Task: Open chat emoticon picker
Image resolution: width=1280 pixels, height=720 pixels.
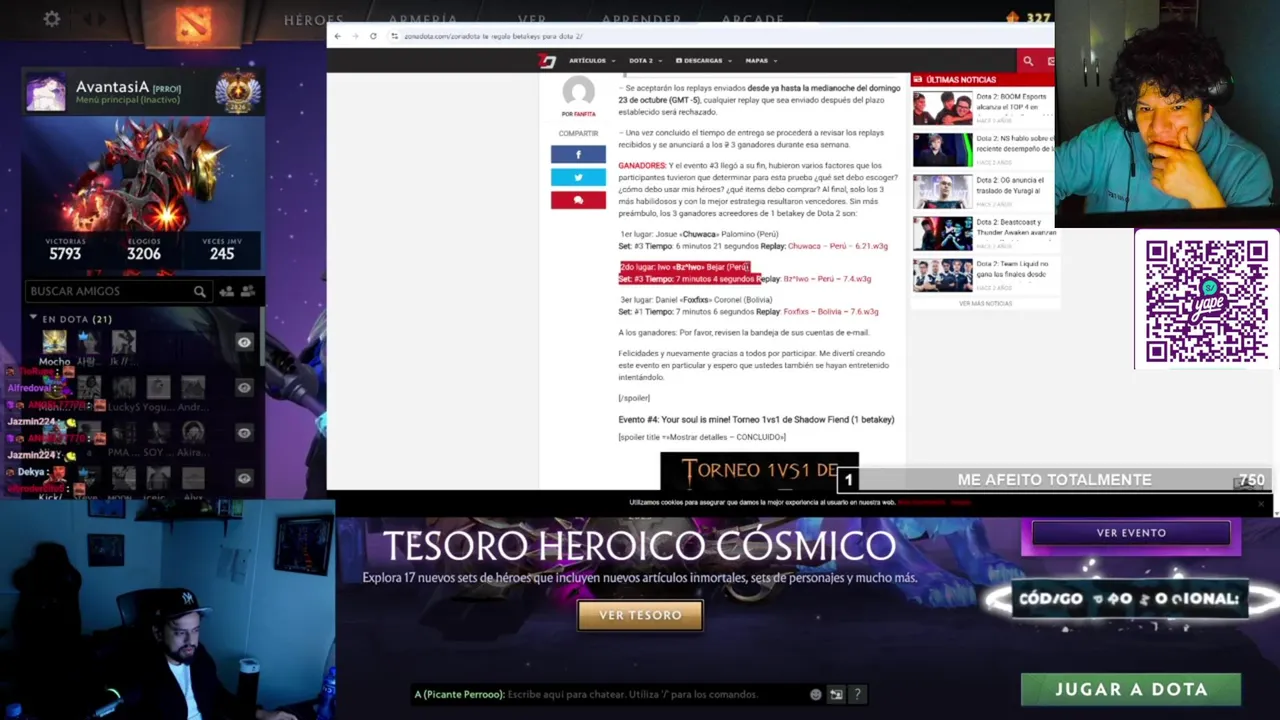Action: click(816, 694)
